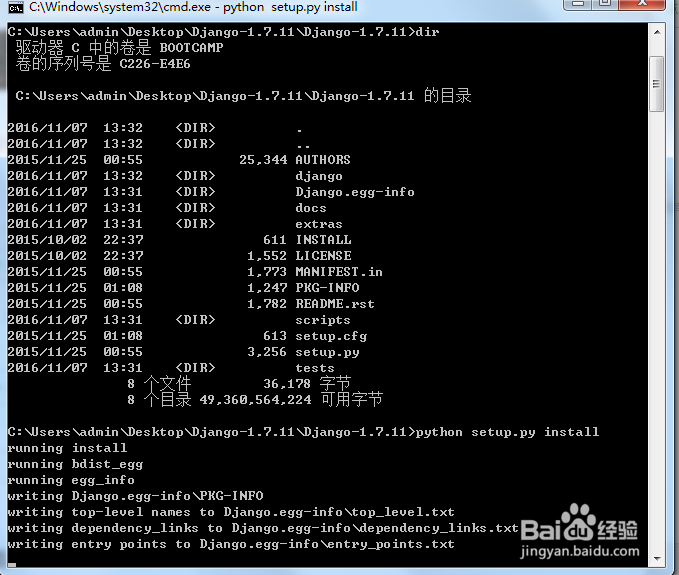
Task: Click the 'AUTHORS' file name
Action: (x=323, y=160)
